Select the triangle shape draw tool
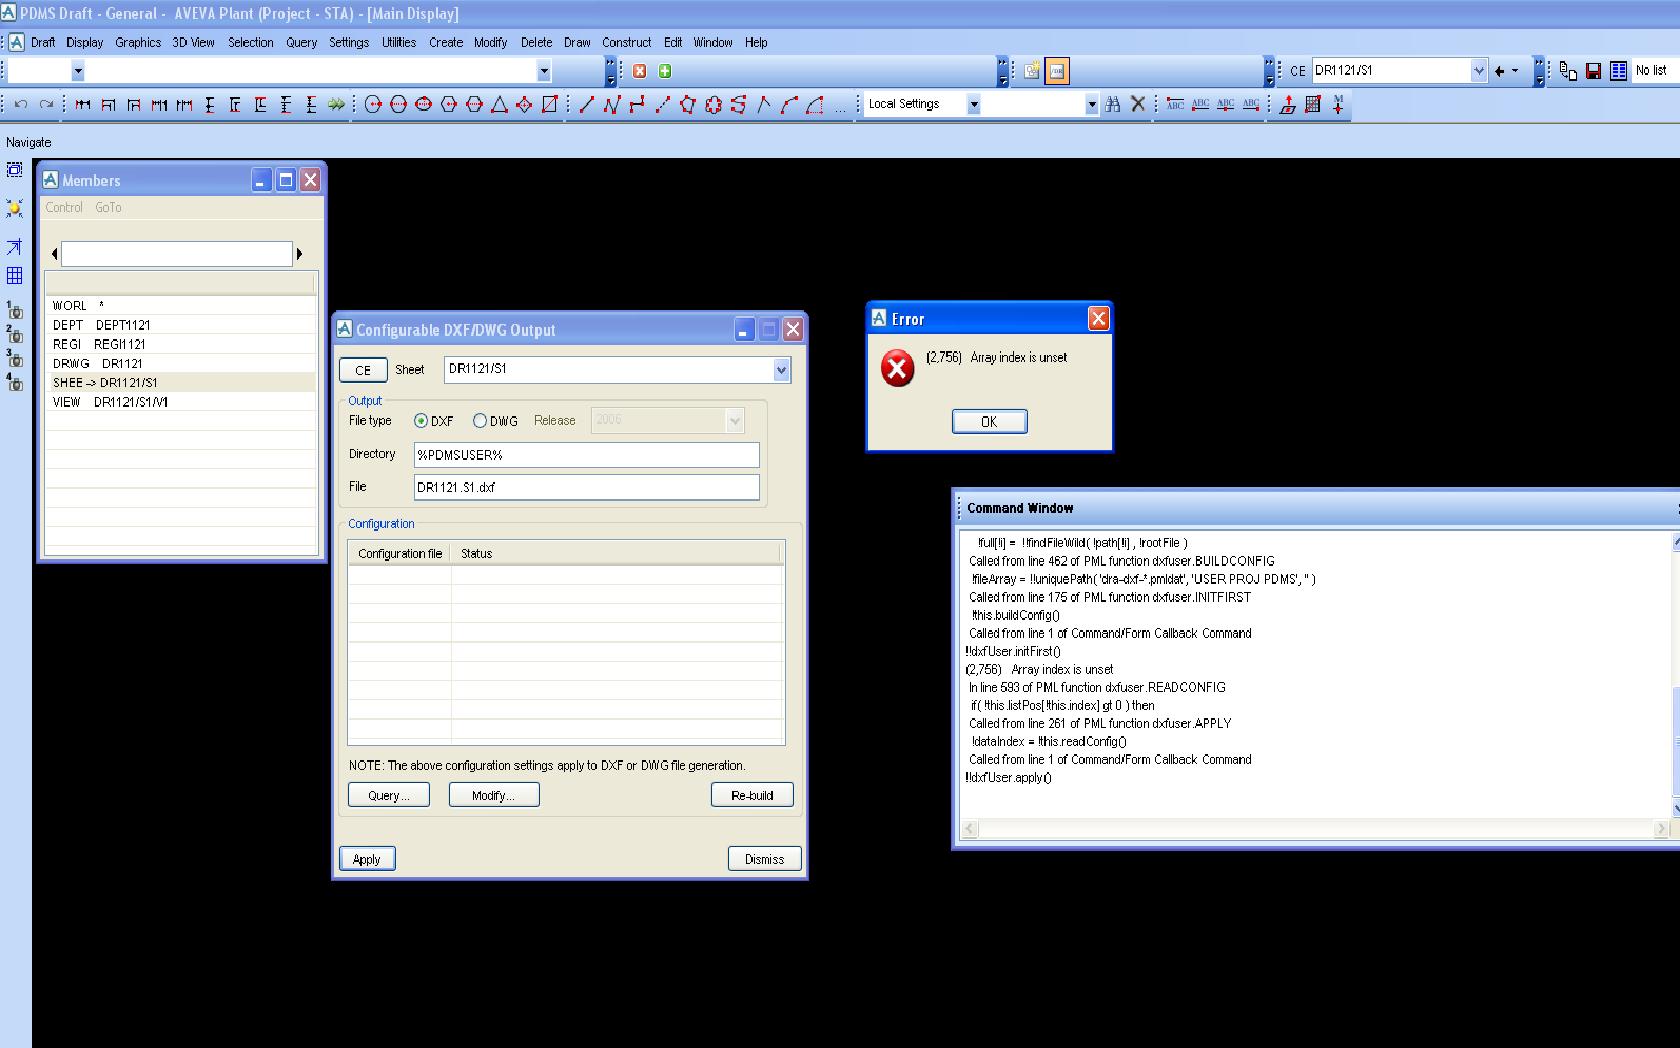The width and height of the screenshot is (1680, 1048). click(499, 104)
